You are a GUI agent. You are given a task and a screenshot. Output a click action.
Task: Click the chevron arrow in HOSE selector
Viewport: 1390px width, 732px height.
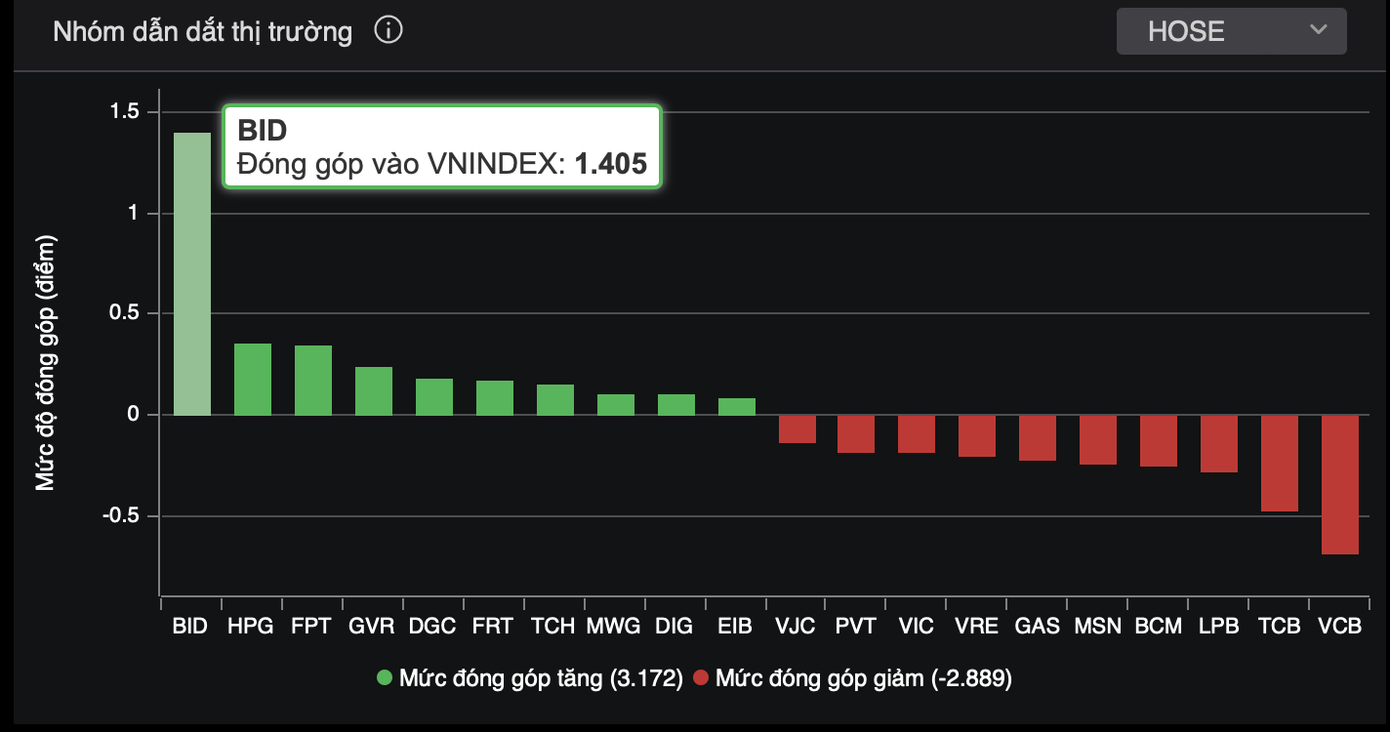click(1318, 30)
